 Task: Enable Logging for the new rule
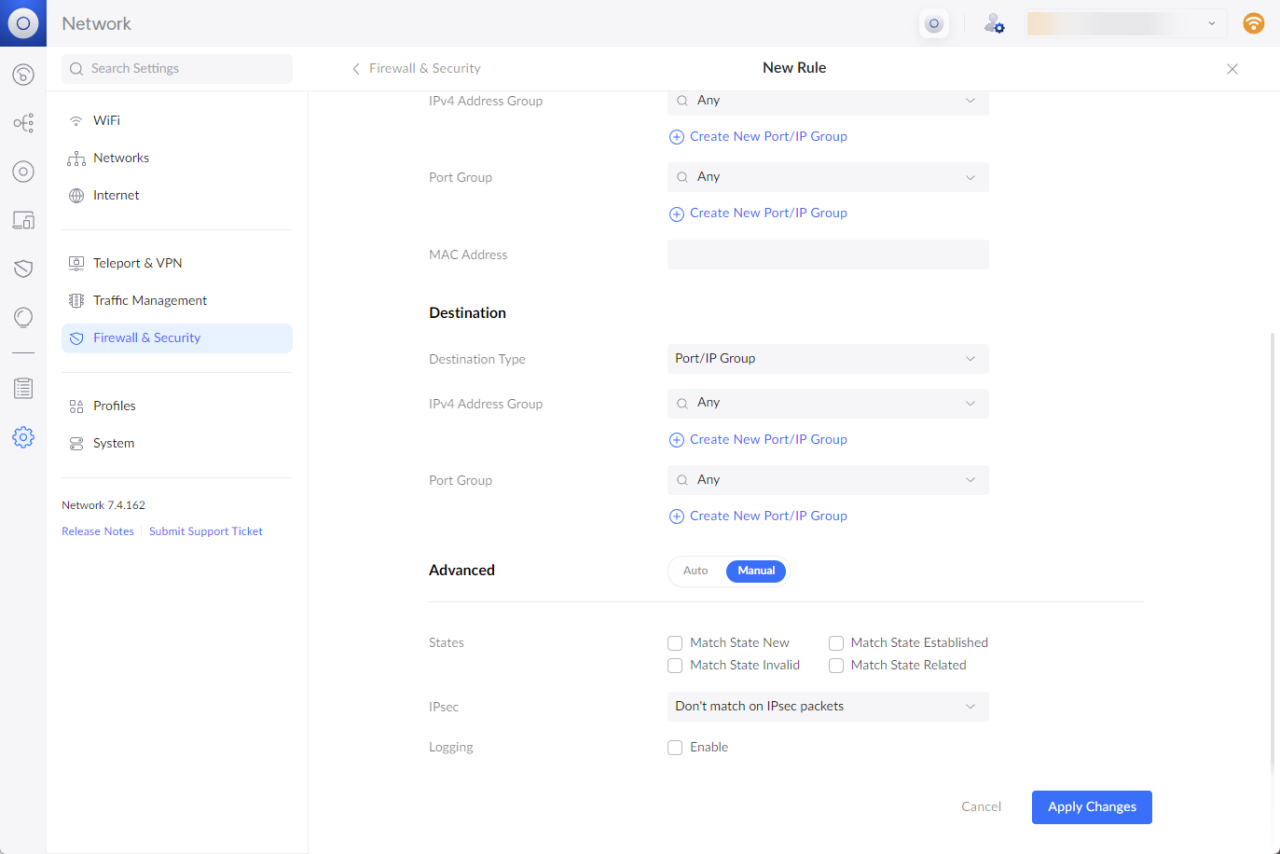pyautogui.click(x=675, y=747)
